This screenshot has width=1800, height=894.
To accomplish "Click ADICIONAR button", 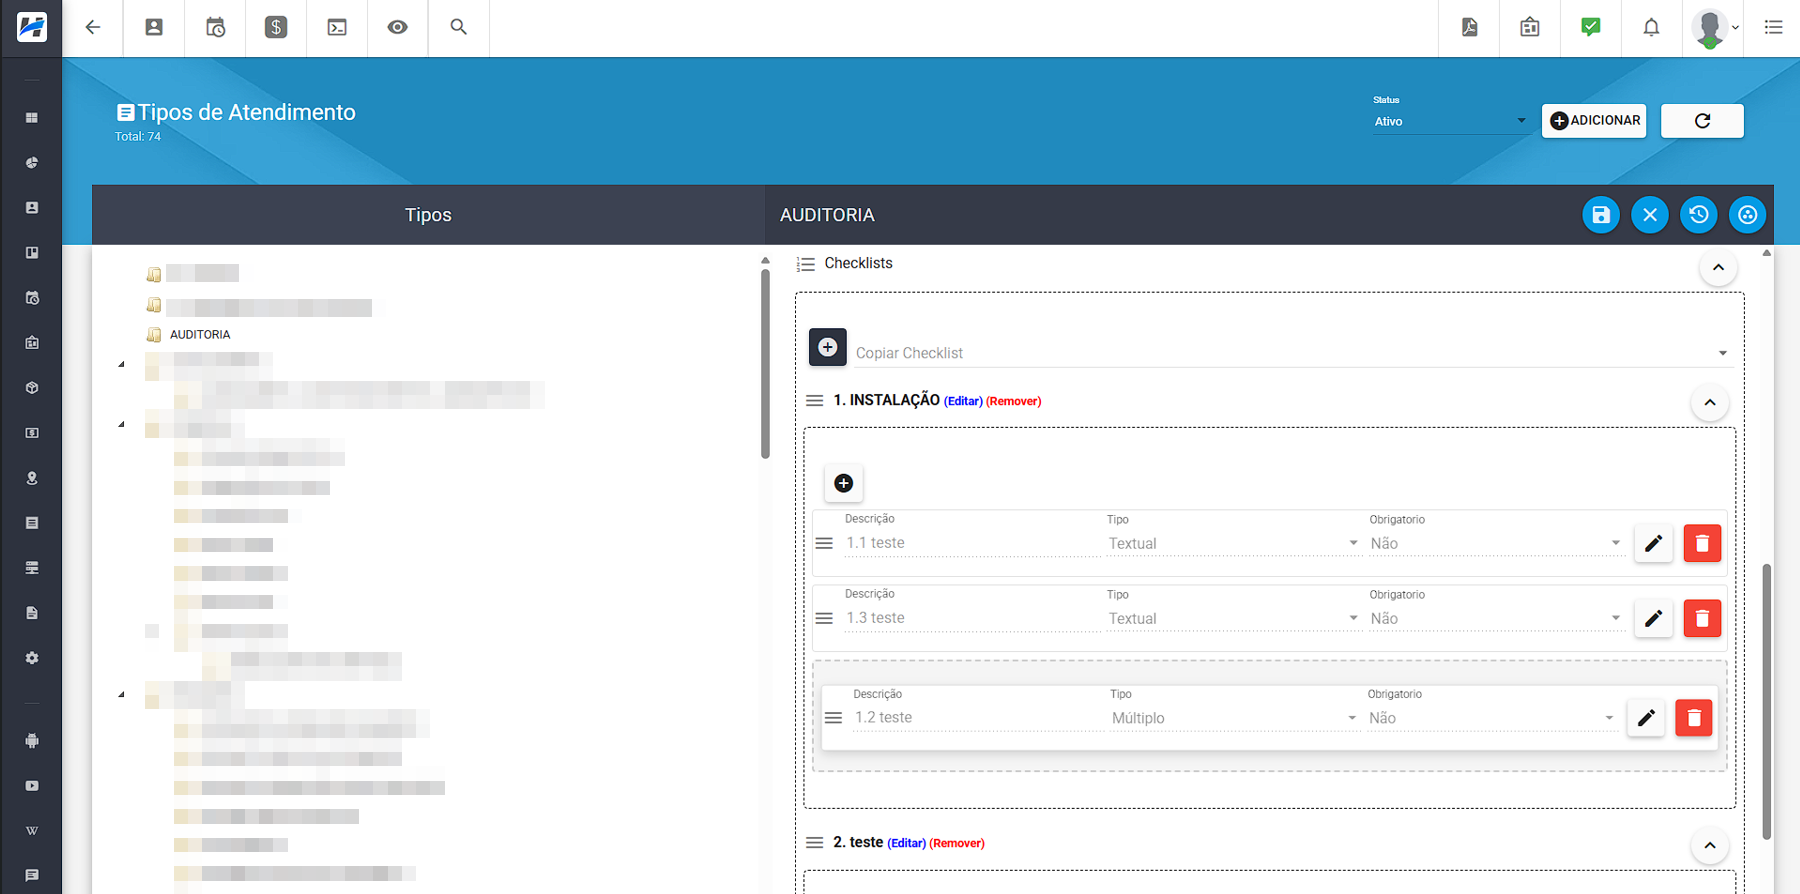I will [x=1594, y=121].
